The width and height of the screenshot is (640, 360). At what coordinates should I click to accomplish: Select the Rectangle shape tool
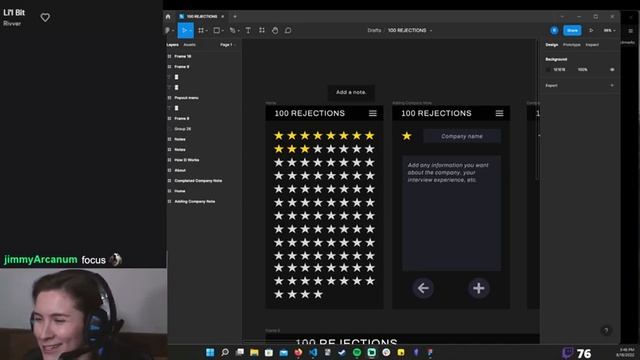click(217, 30)
